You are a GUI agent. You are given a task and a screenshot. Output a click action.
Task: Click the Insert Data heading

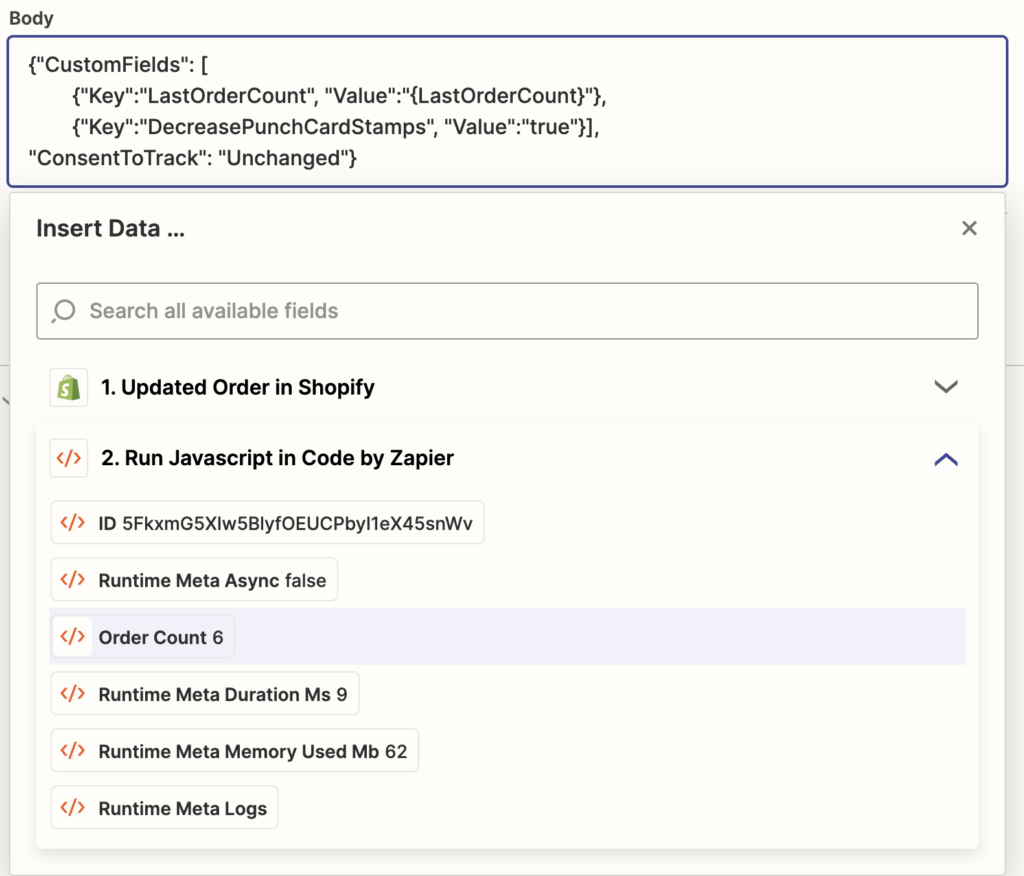point(110,229)
